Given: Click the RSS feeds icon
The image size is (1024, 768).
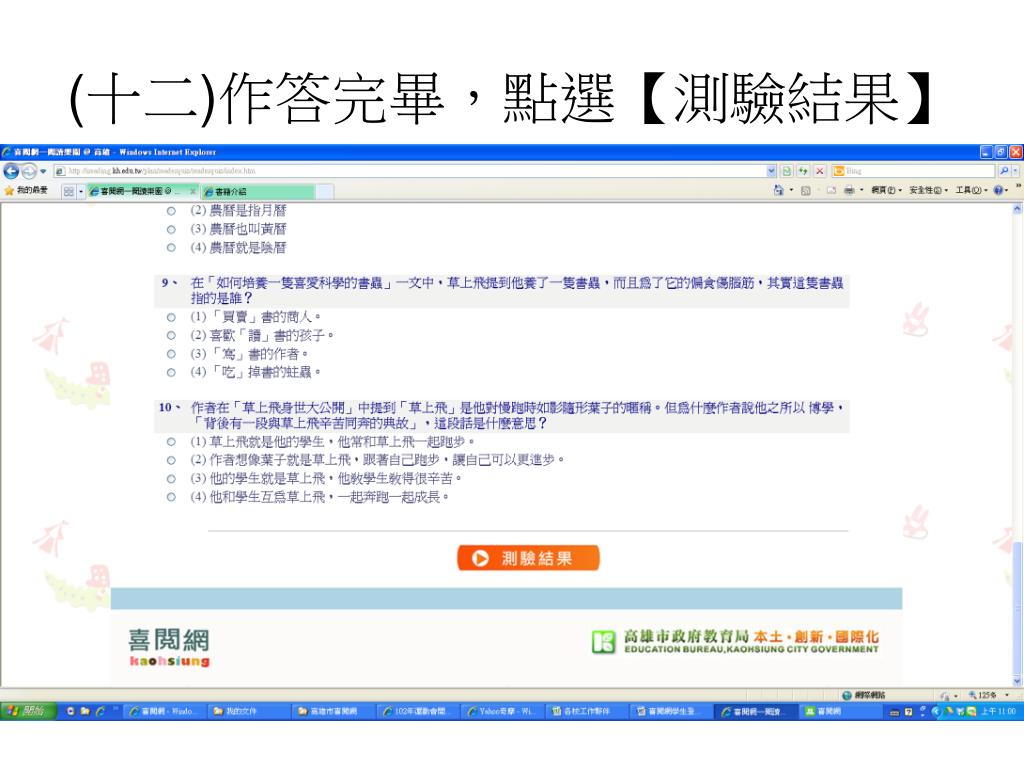Looking at the screenshot, I should point(806,191).
